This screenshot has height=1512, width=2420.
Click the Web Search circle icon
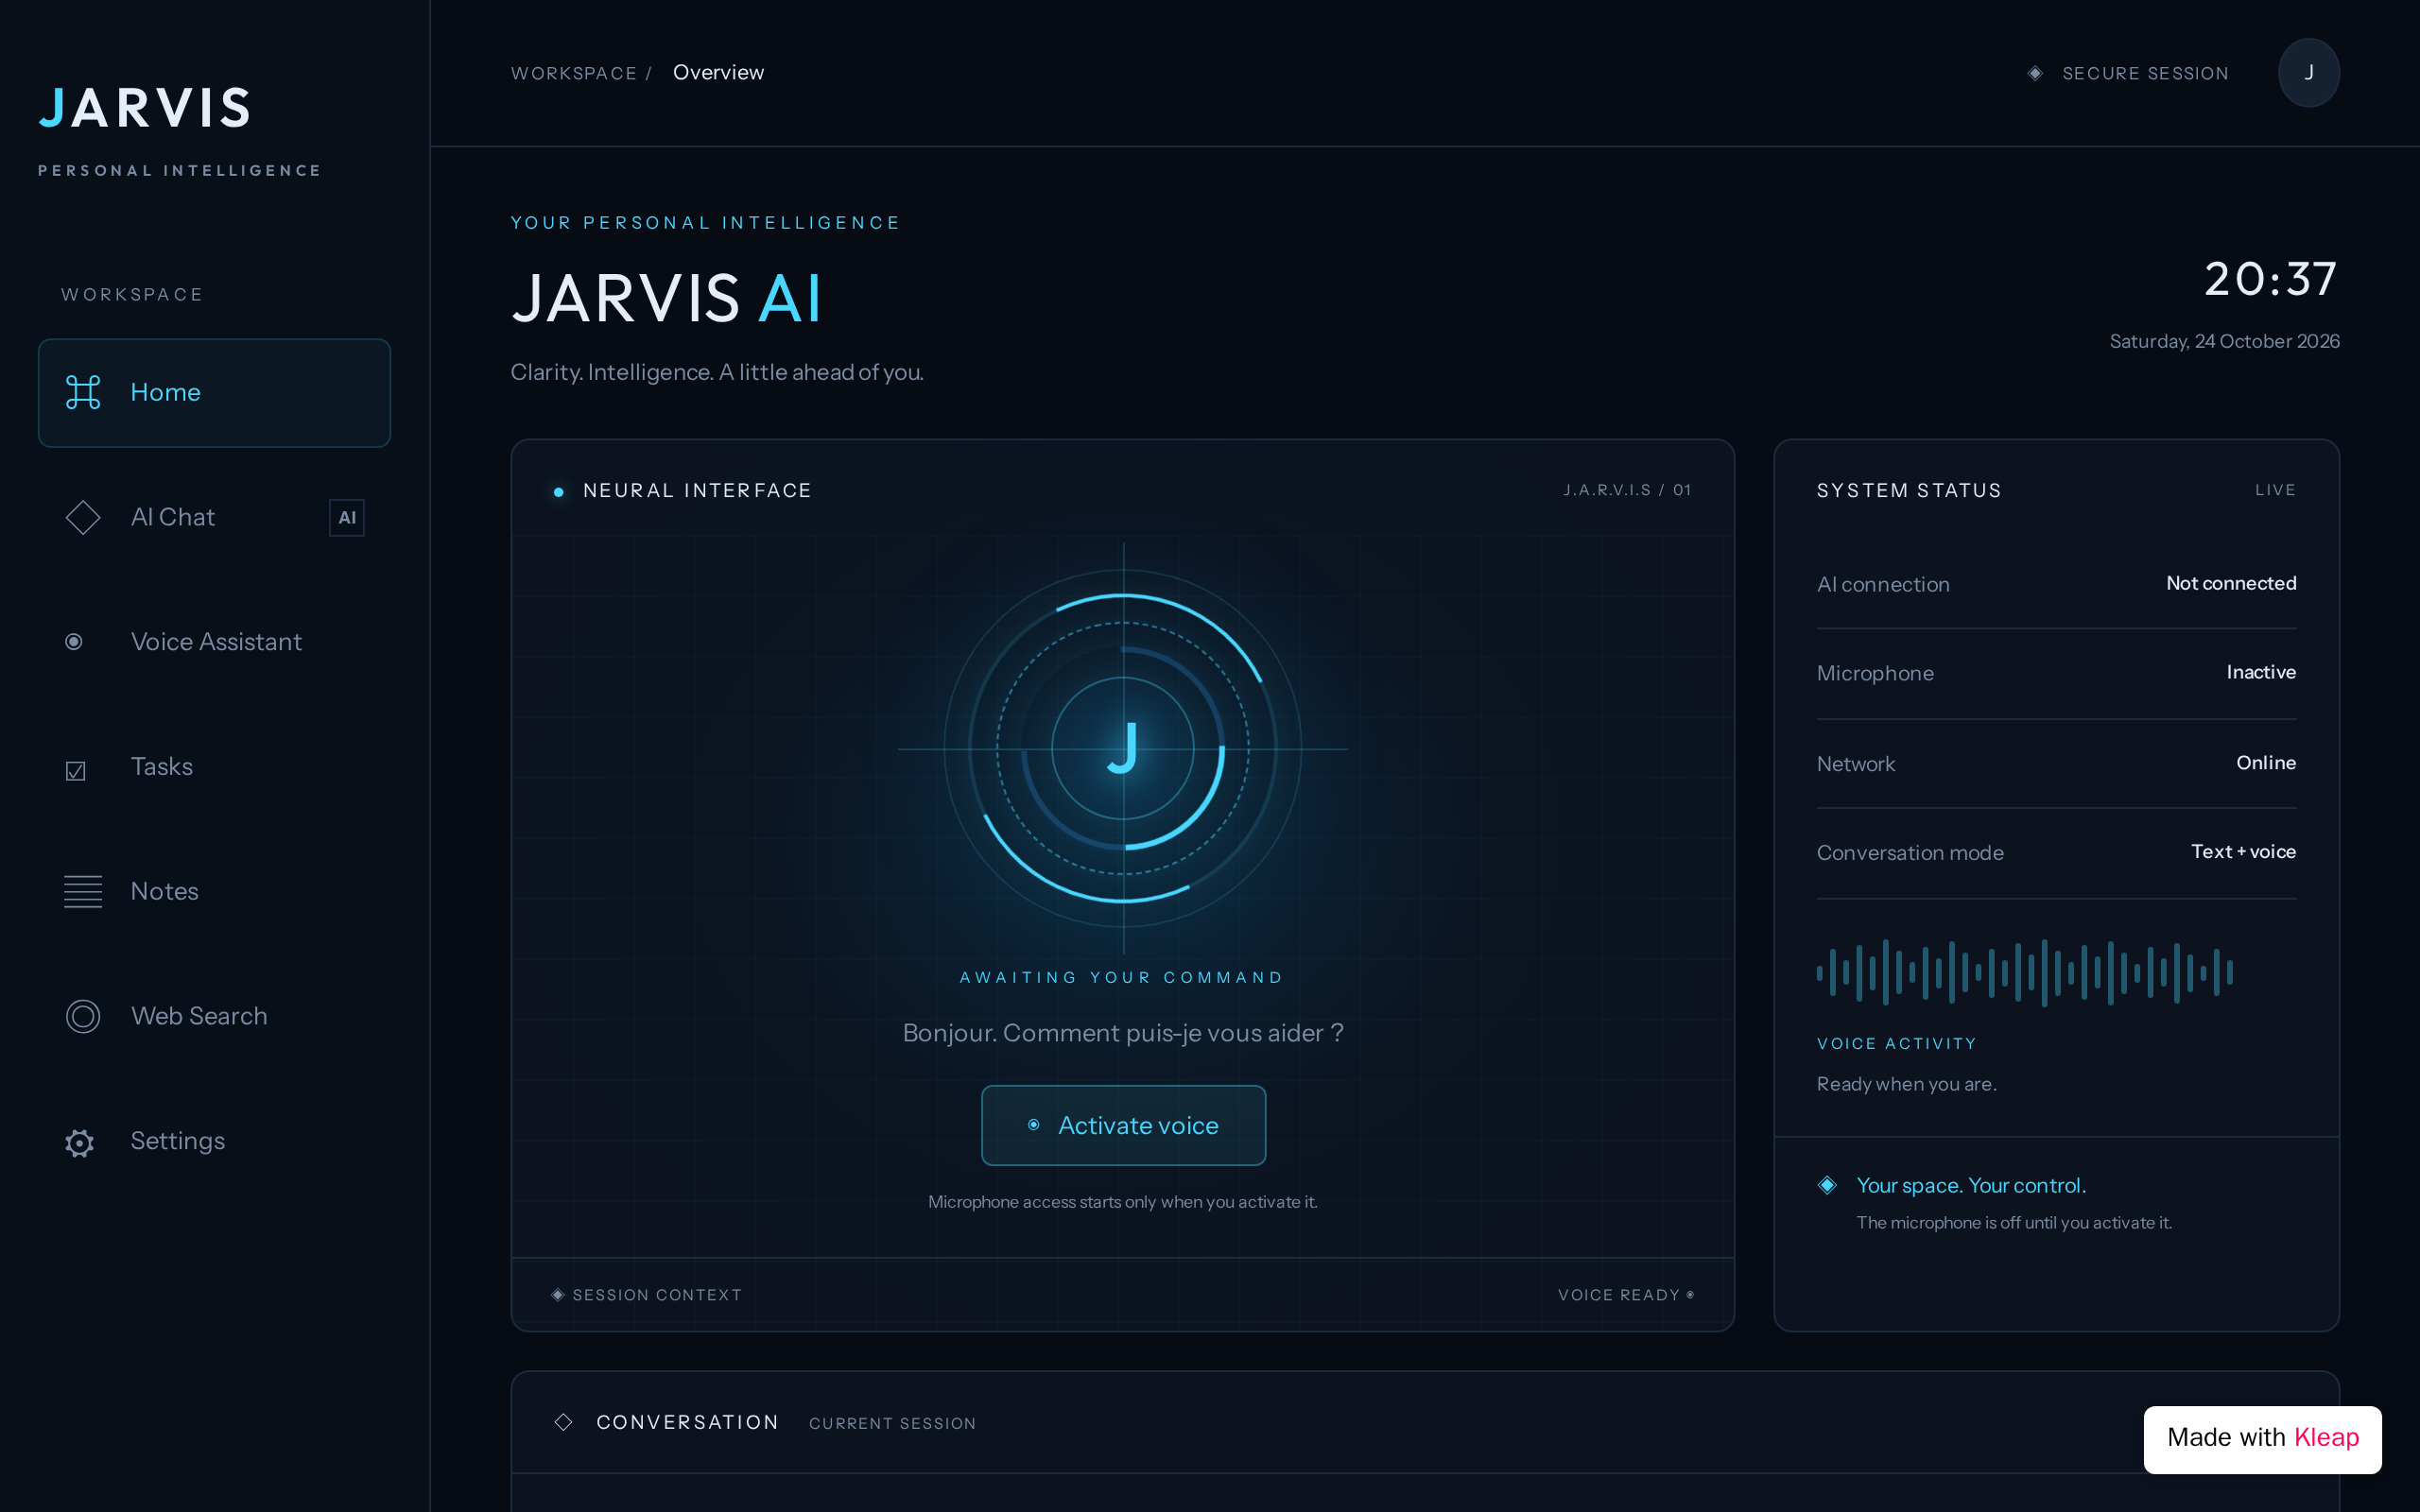[83, 1016]
